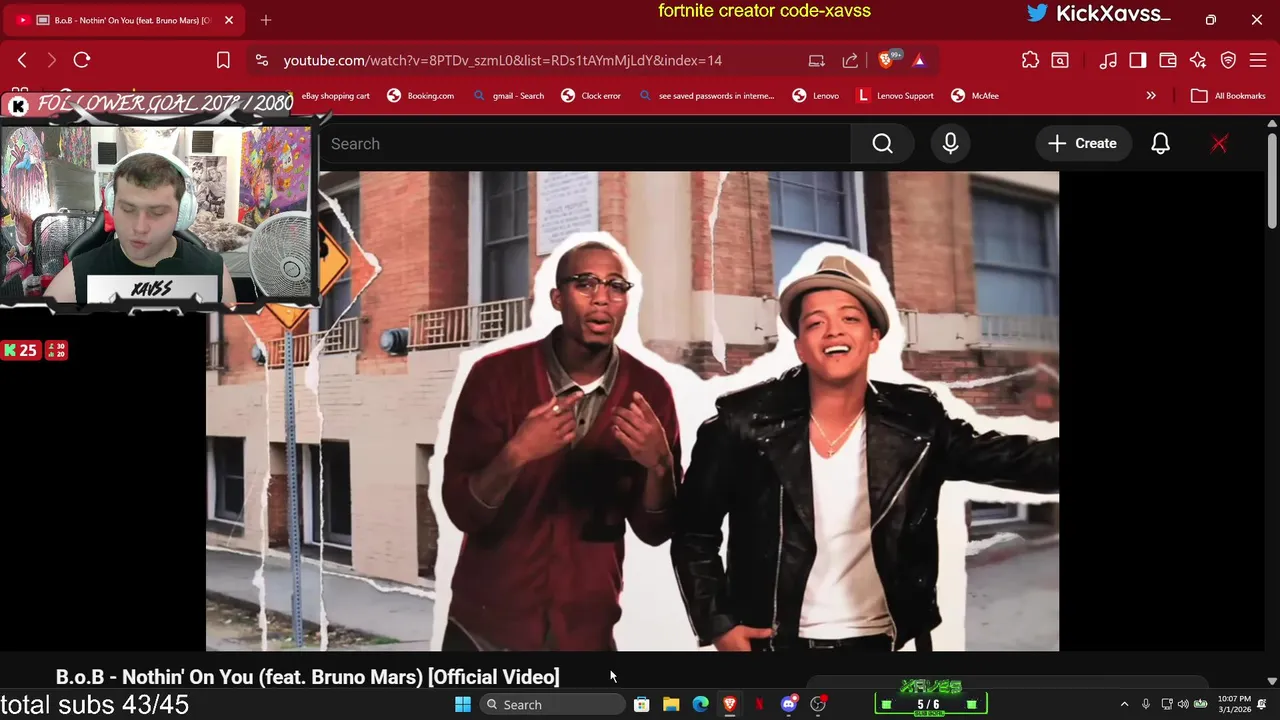Start voice search with the microphone
Image resolution: width=1280 pixels, height=720 pixels.
950,144
